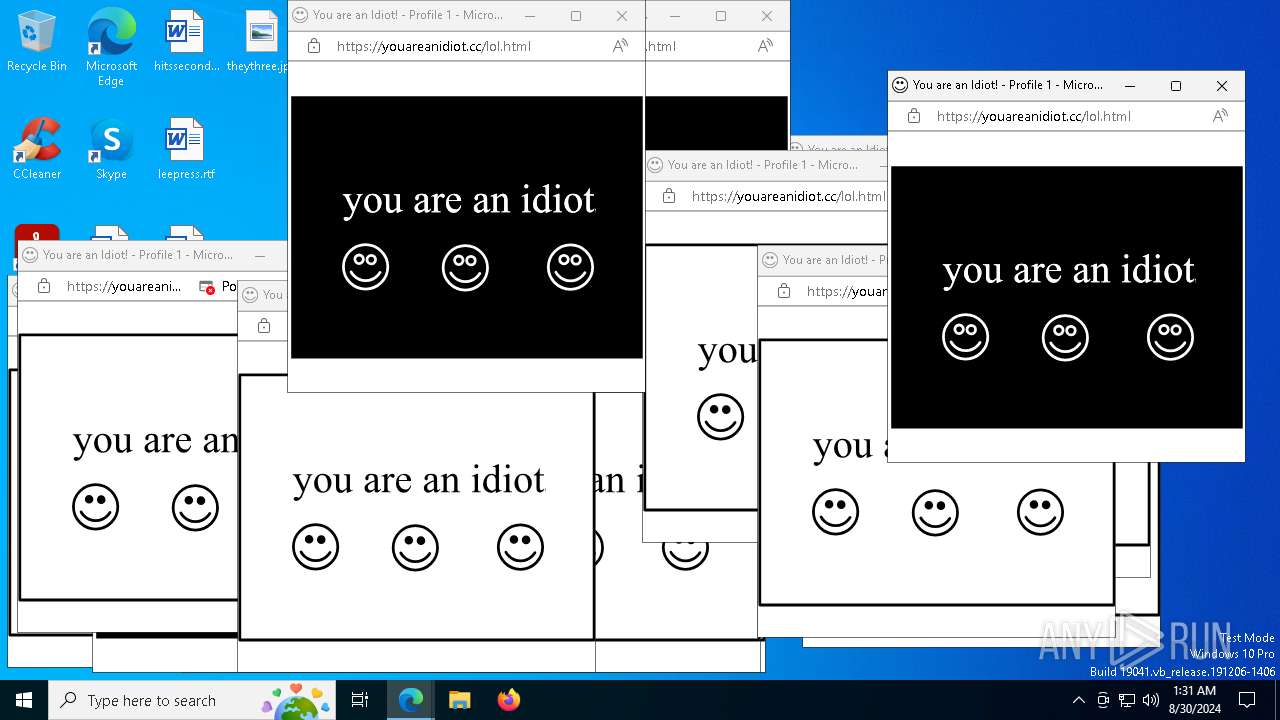1280x720 pixels.
Task: Open the network icon in system tray
Action: [x=1127, y=700]
